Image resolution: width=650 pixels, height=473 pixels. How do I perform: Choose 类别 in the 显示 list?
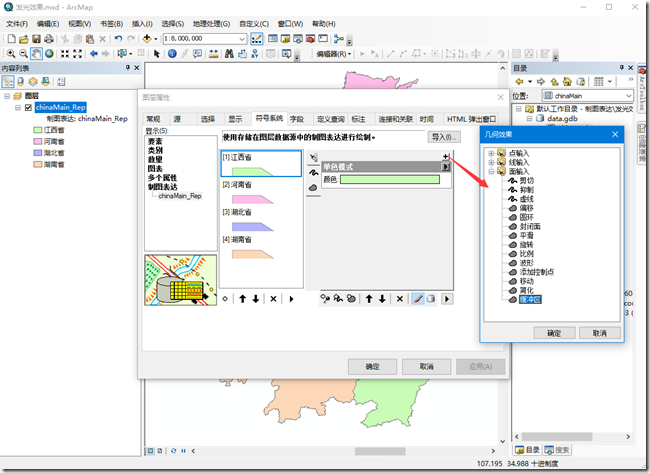pyautogui.click(x=155, y=150)
